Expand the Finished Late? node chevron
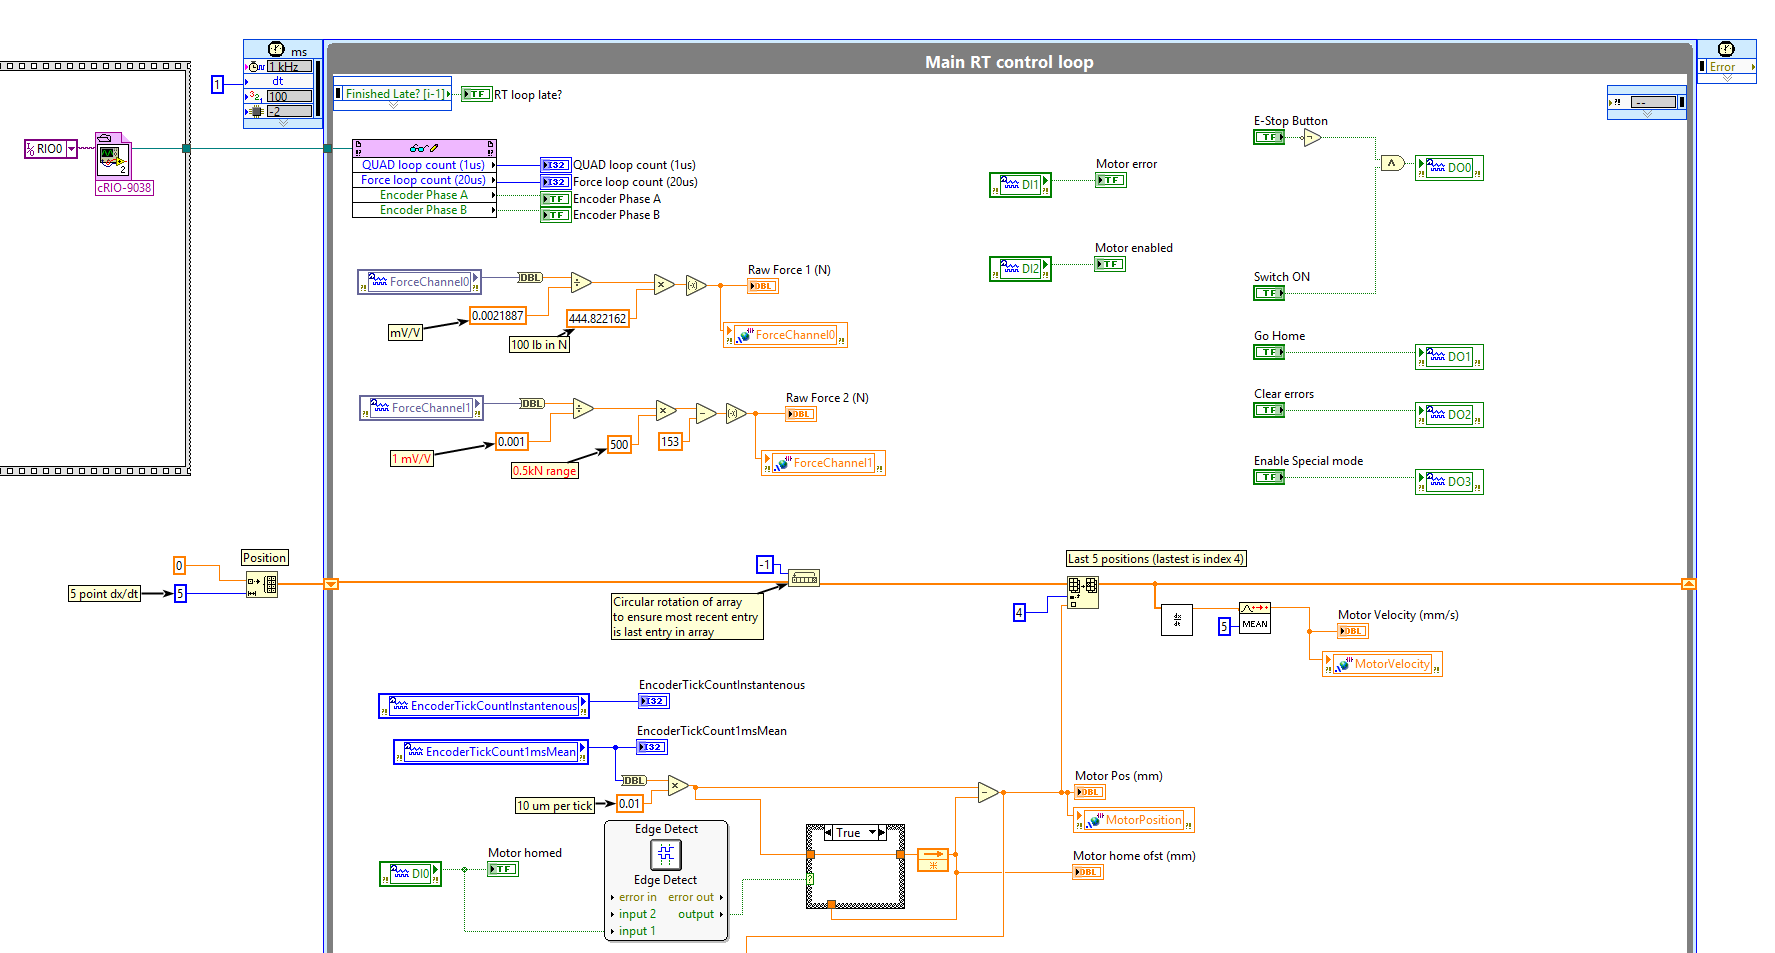The image size is (1775, 953). coord(392,105)
